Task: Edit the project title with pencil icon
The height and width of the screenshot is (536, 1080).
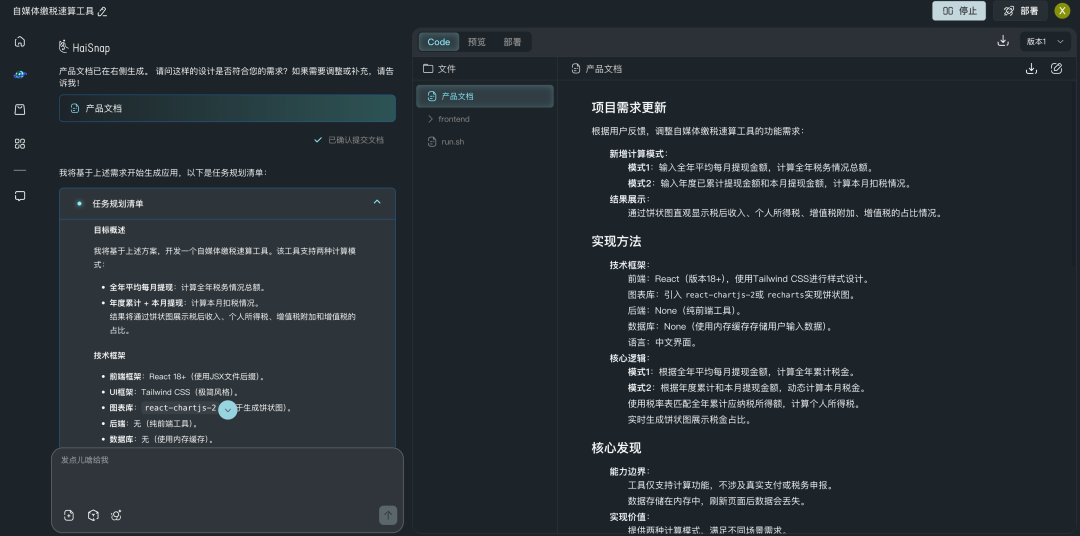Action: click(x=103, y=12)
